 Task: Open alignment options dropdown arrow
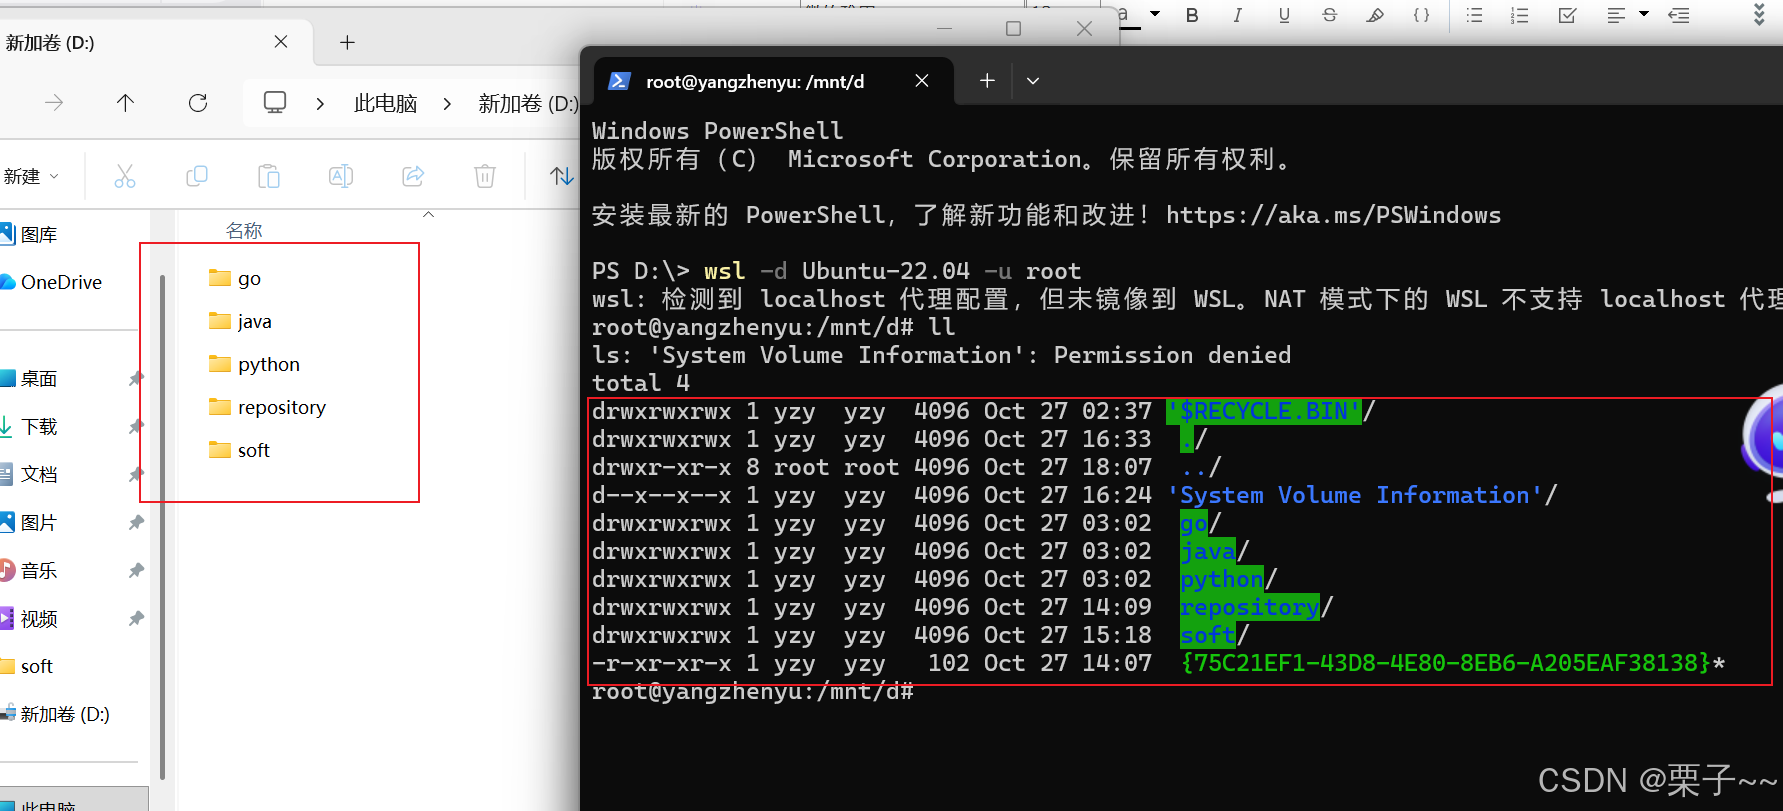click(1644, 14)
